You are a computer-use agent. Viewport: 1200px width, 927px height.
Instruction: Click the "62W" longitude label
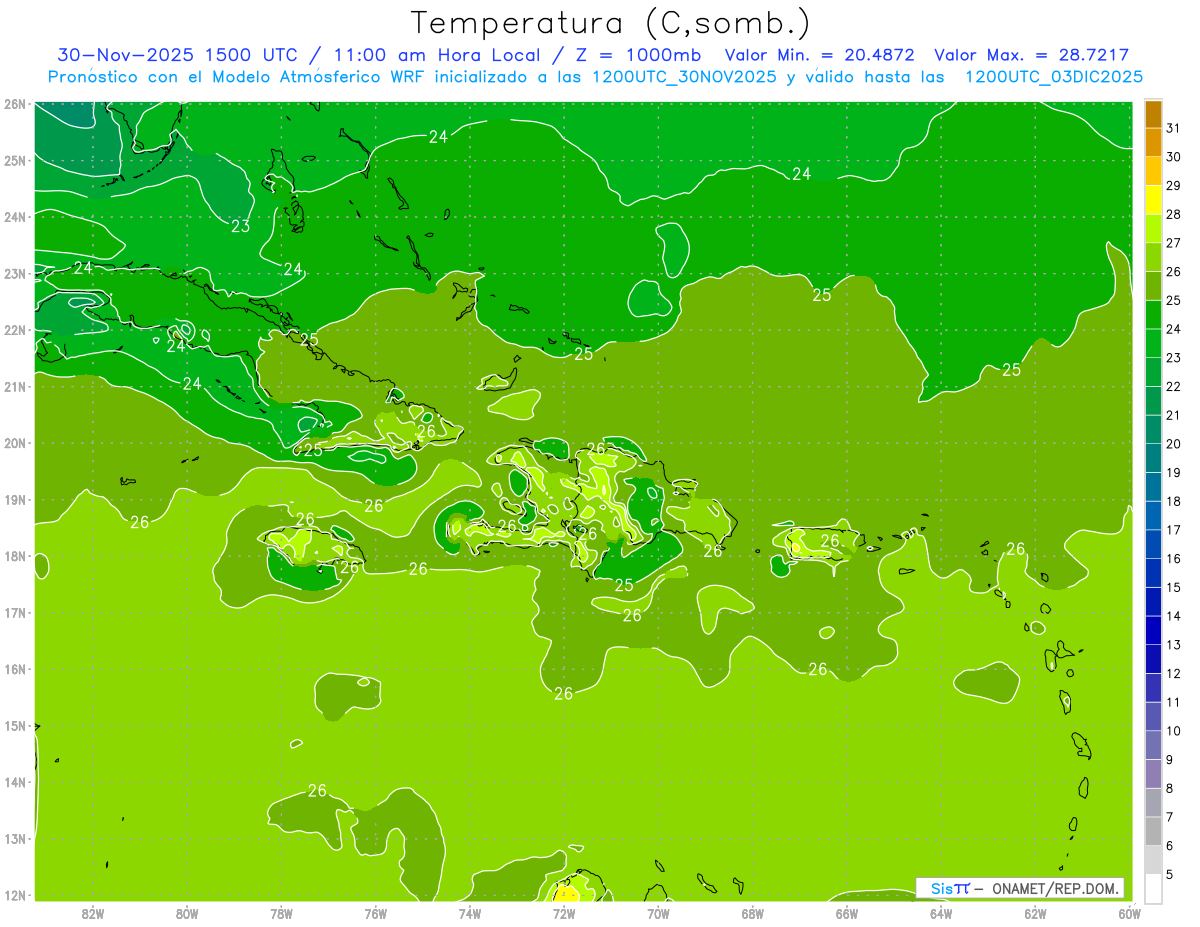pyautogui.click(x=1035, y=913)
